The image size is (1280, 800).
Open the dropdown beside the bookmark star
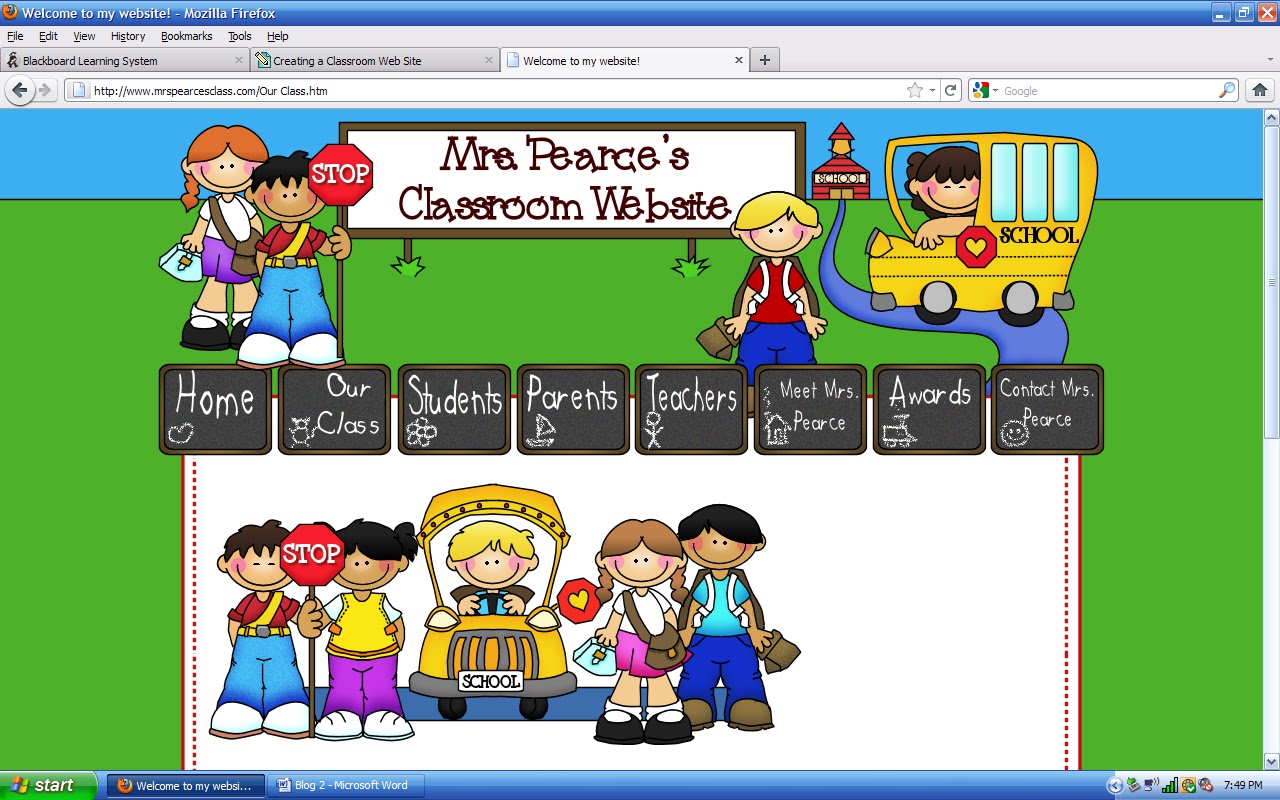pos(931,89)
